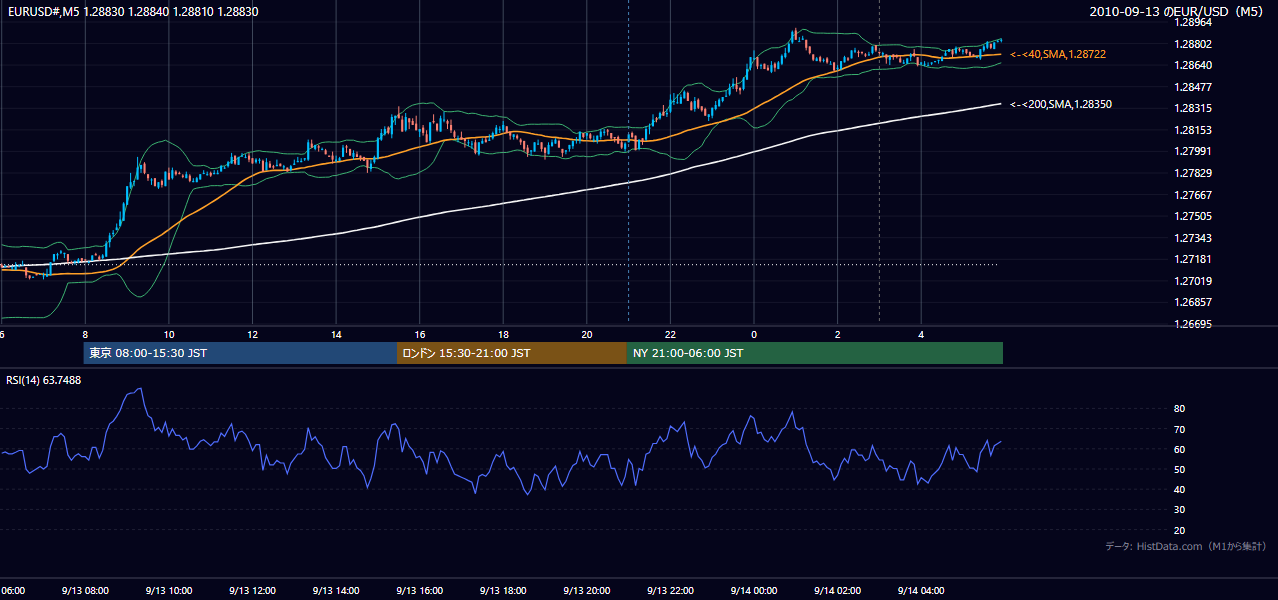Screen dimensions: 1278x600
Task: Click the 1.27991 price axis label
Action: click(1192, 151)
